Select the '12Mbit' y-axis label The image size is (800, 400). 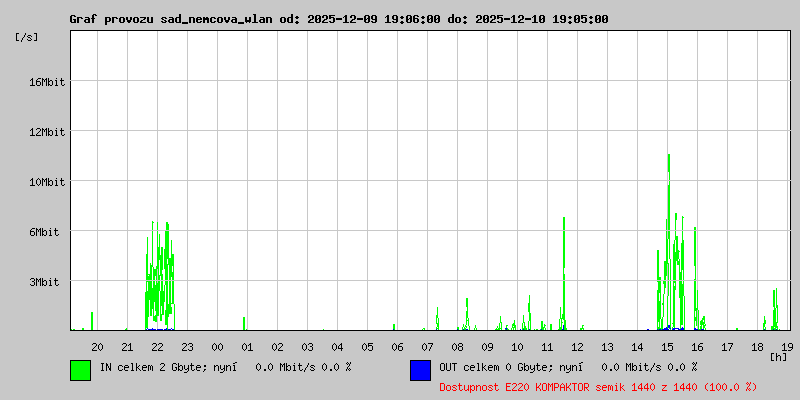point(47,132)
